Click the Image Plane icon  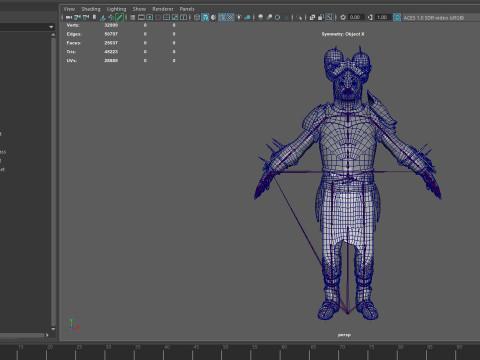click(x=103, y=17)
